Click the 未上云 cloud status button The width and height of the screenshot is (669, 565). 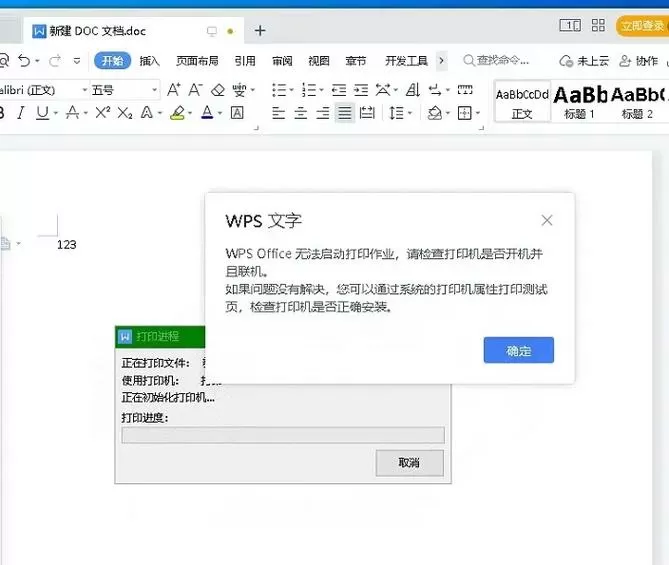pyautogui.click(x=584, y=61)
